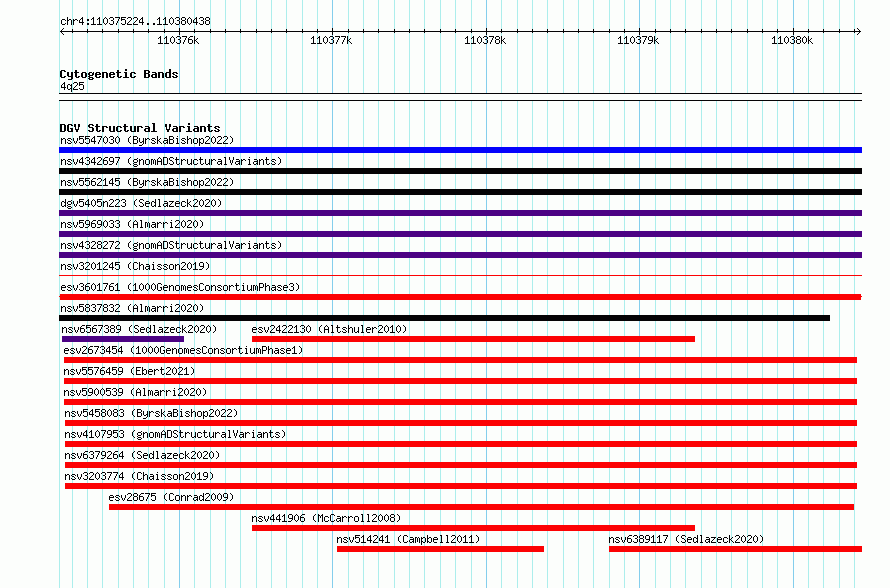Open nsv514241 (Campbell2011) label
This screenshot has width=890, height=588.
(x=408, y=539)
